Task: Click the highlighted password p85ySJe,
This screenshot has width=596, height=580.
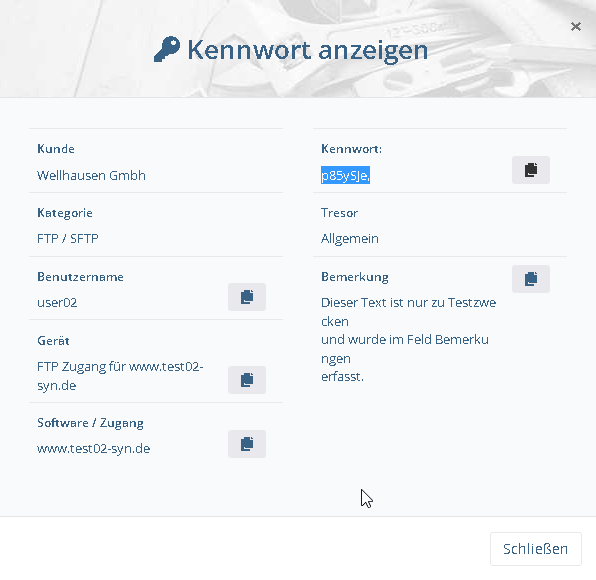Action: click(345, 175)
